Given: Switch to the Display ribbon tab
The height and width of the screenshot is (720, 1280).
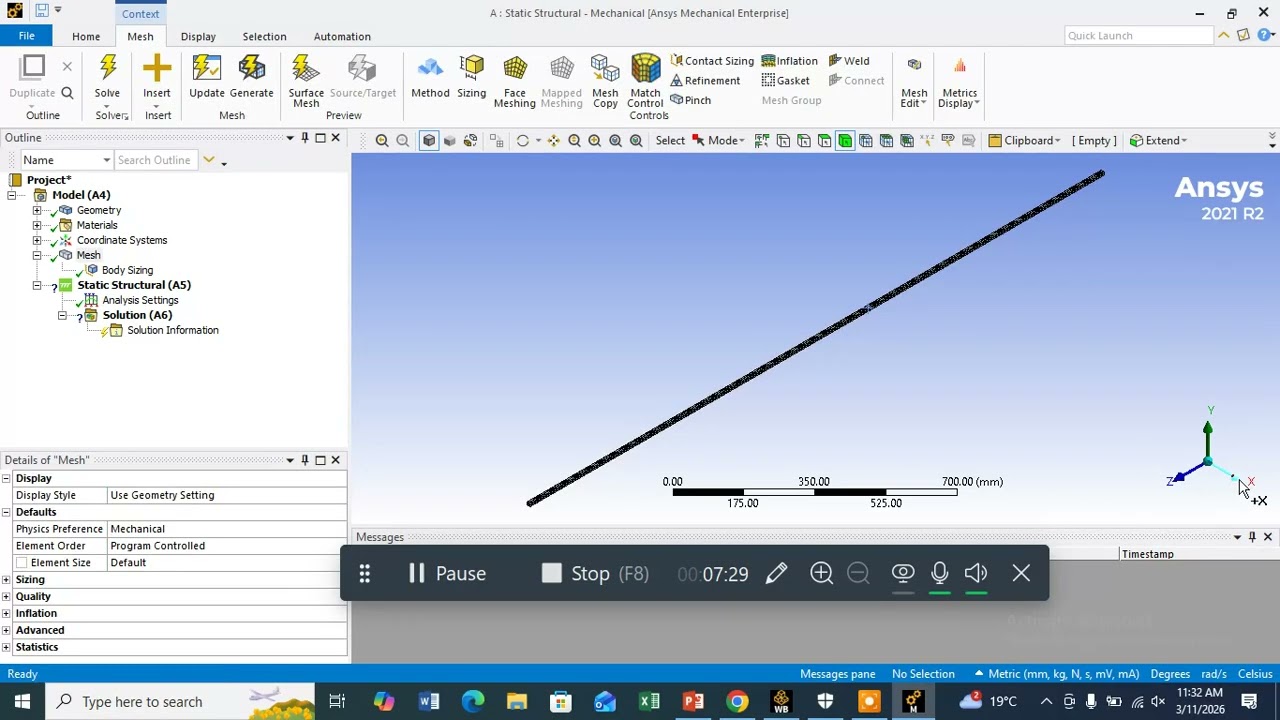Looking at the screenshot, I should pyautogui.click(x=198, y=37).
